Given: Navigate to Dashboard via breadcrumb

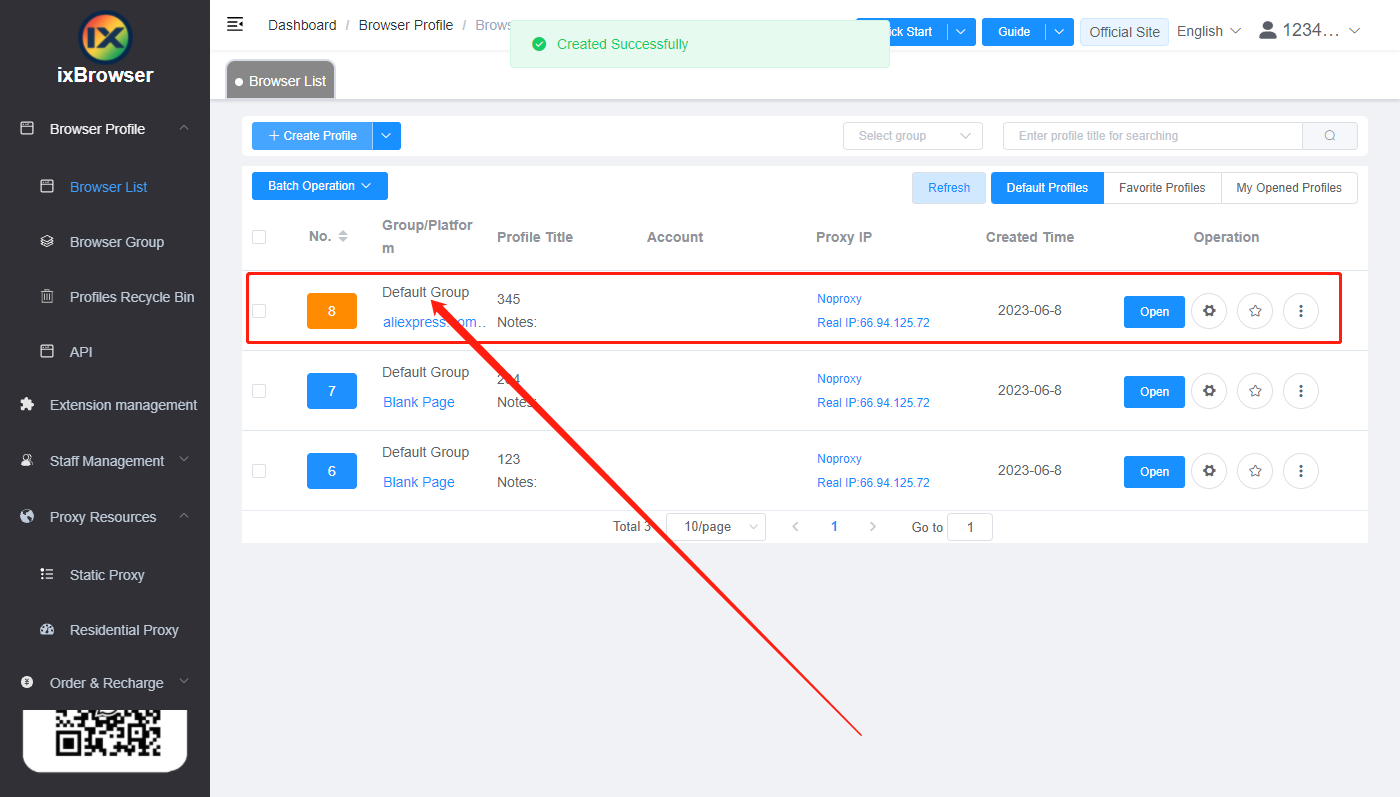Looking at the screenshot, I should click(x=302, y=24).
